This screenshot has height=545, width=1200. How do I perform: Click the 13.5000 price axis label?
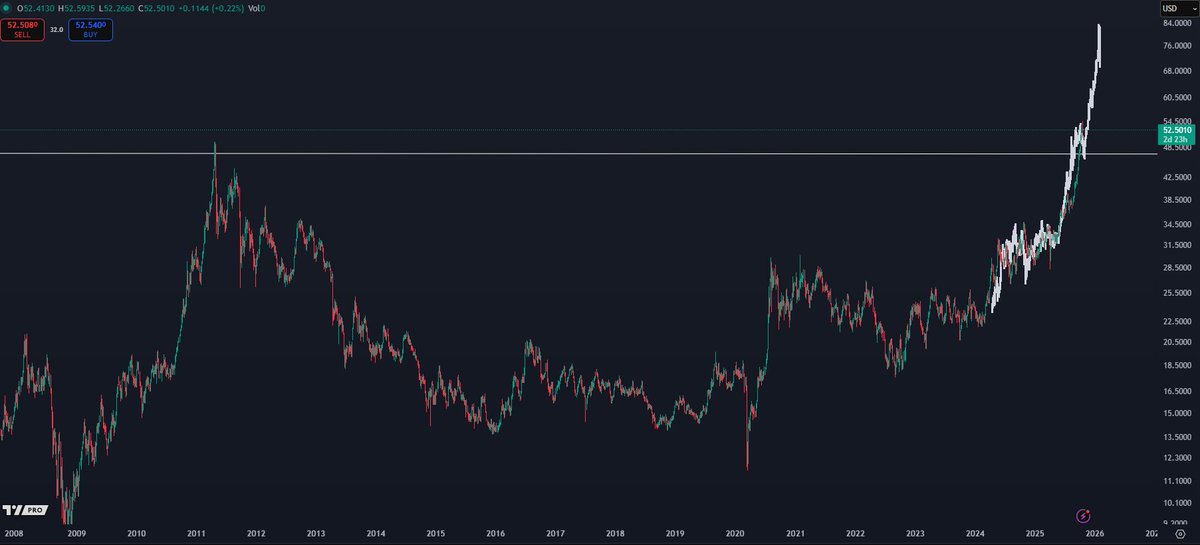tap(1176, 437)
